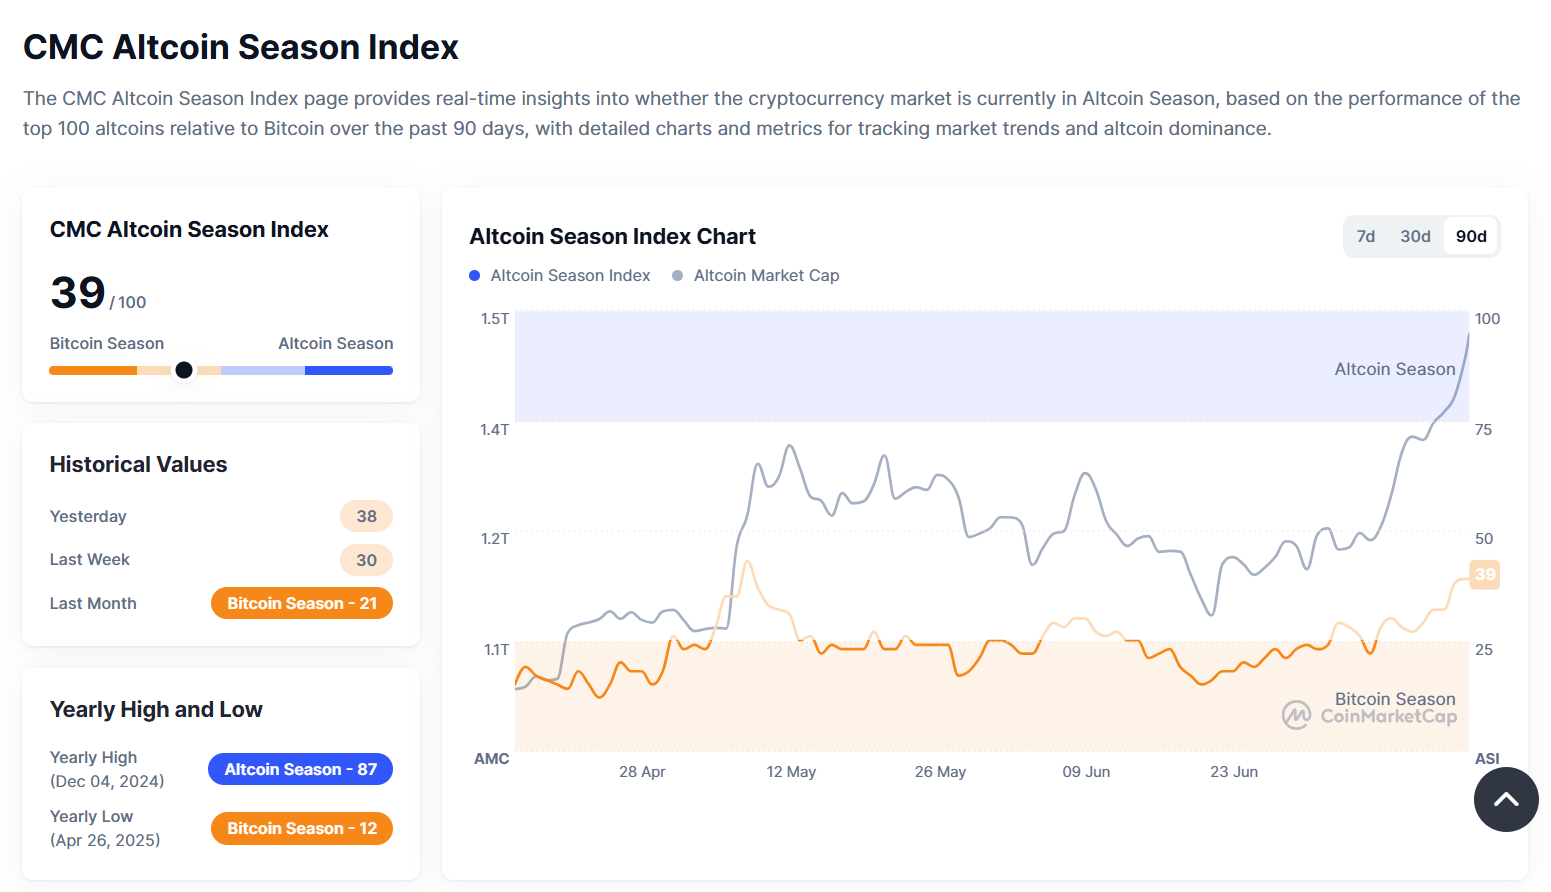1551x892 pixels.
Task: Switch chart range to 30d
Action: pyautogui.click(x=1415, y=237)
